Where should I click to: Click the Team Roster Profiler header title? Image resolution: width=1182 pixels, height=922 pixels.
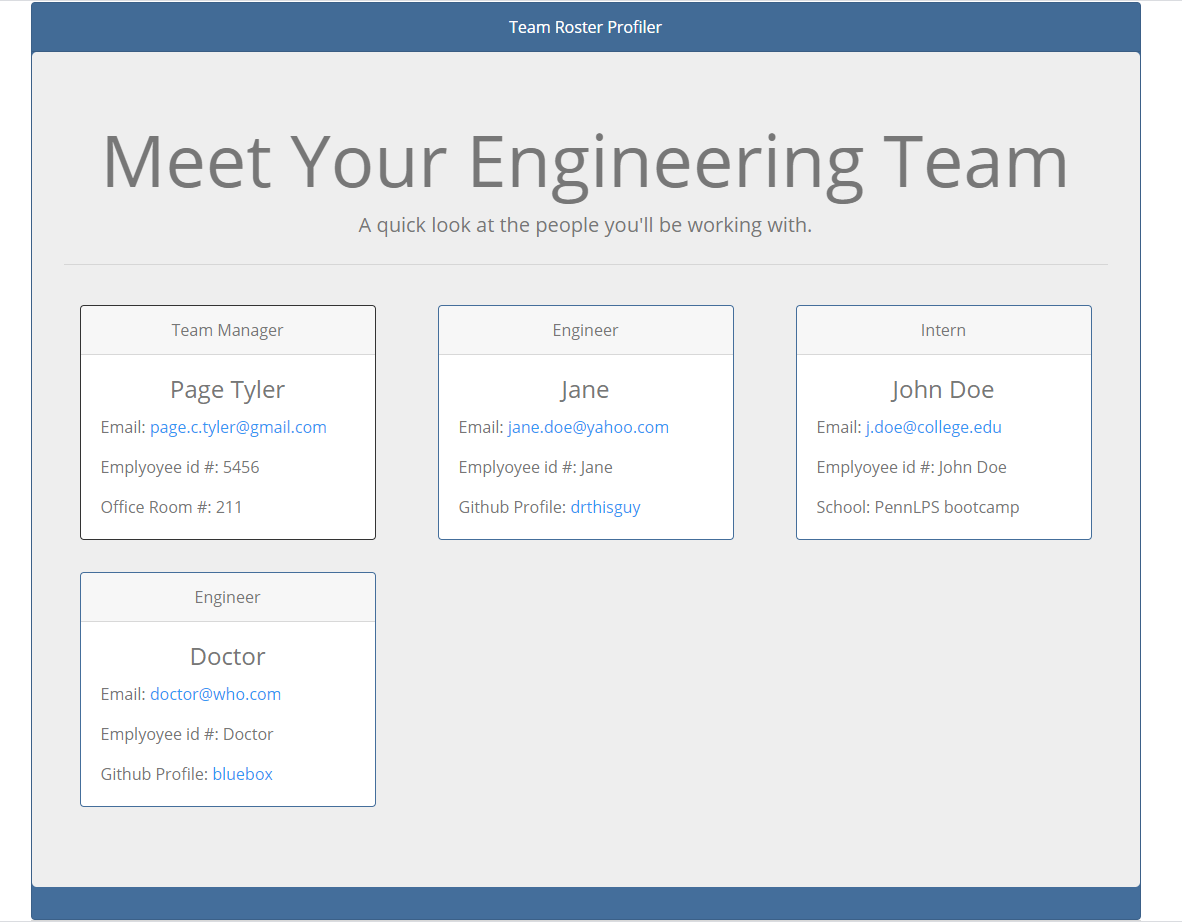585,27
